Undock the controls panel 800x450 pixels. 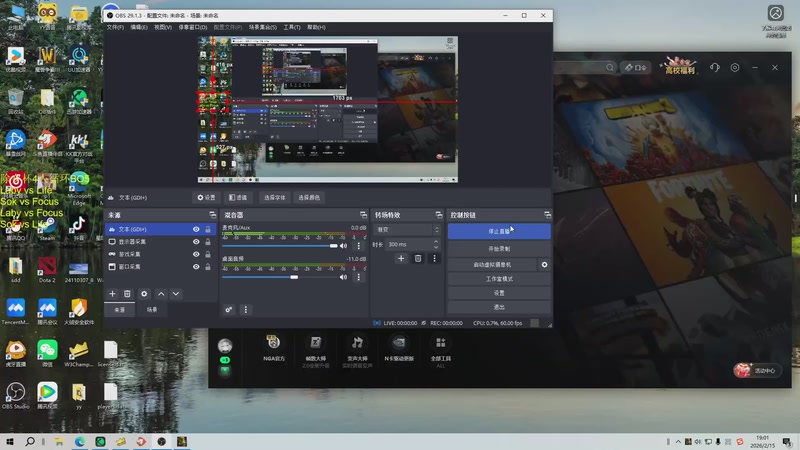click(x=547, y=215)
